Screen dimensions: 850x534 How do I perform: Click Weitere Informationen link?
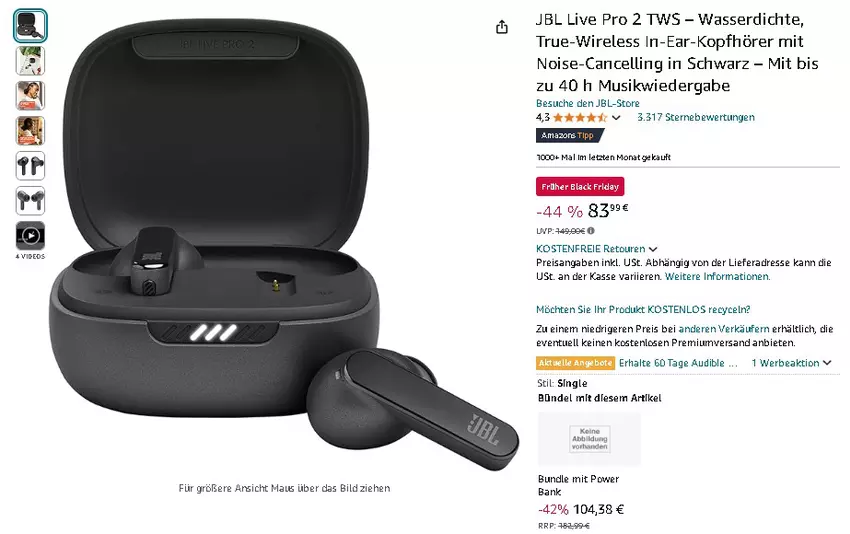[717, 276]
